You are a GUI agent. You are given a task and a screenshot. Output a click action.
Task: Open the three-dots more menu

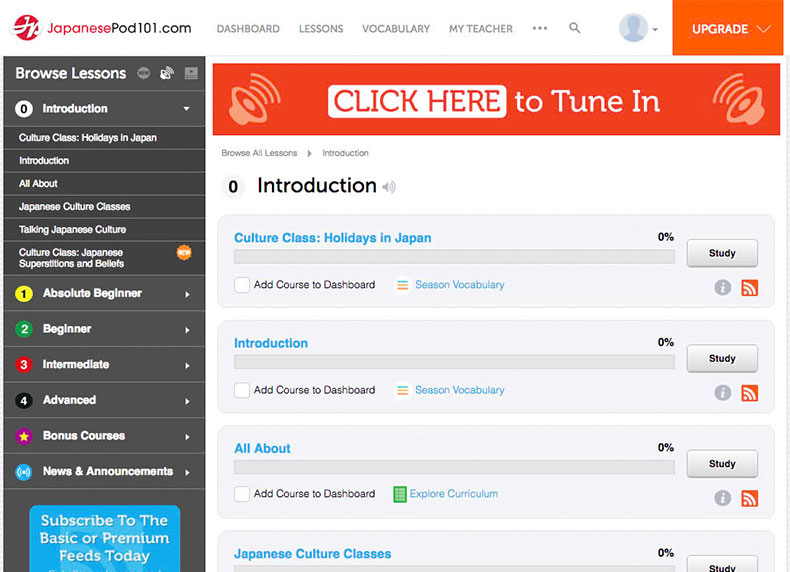540,28
